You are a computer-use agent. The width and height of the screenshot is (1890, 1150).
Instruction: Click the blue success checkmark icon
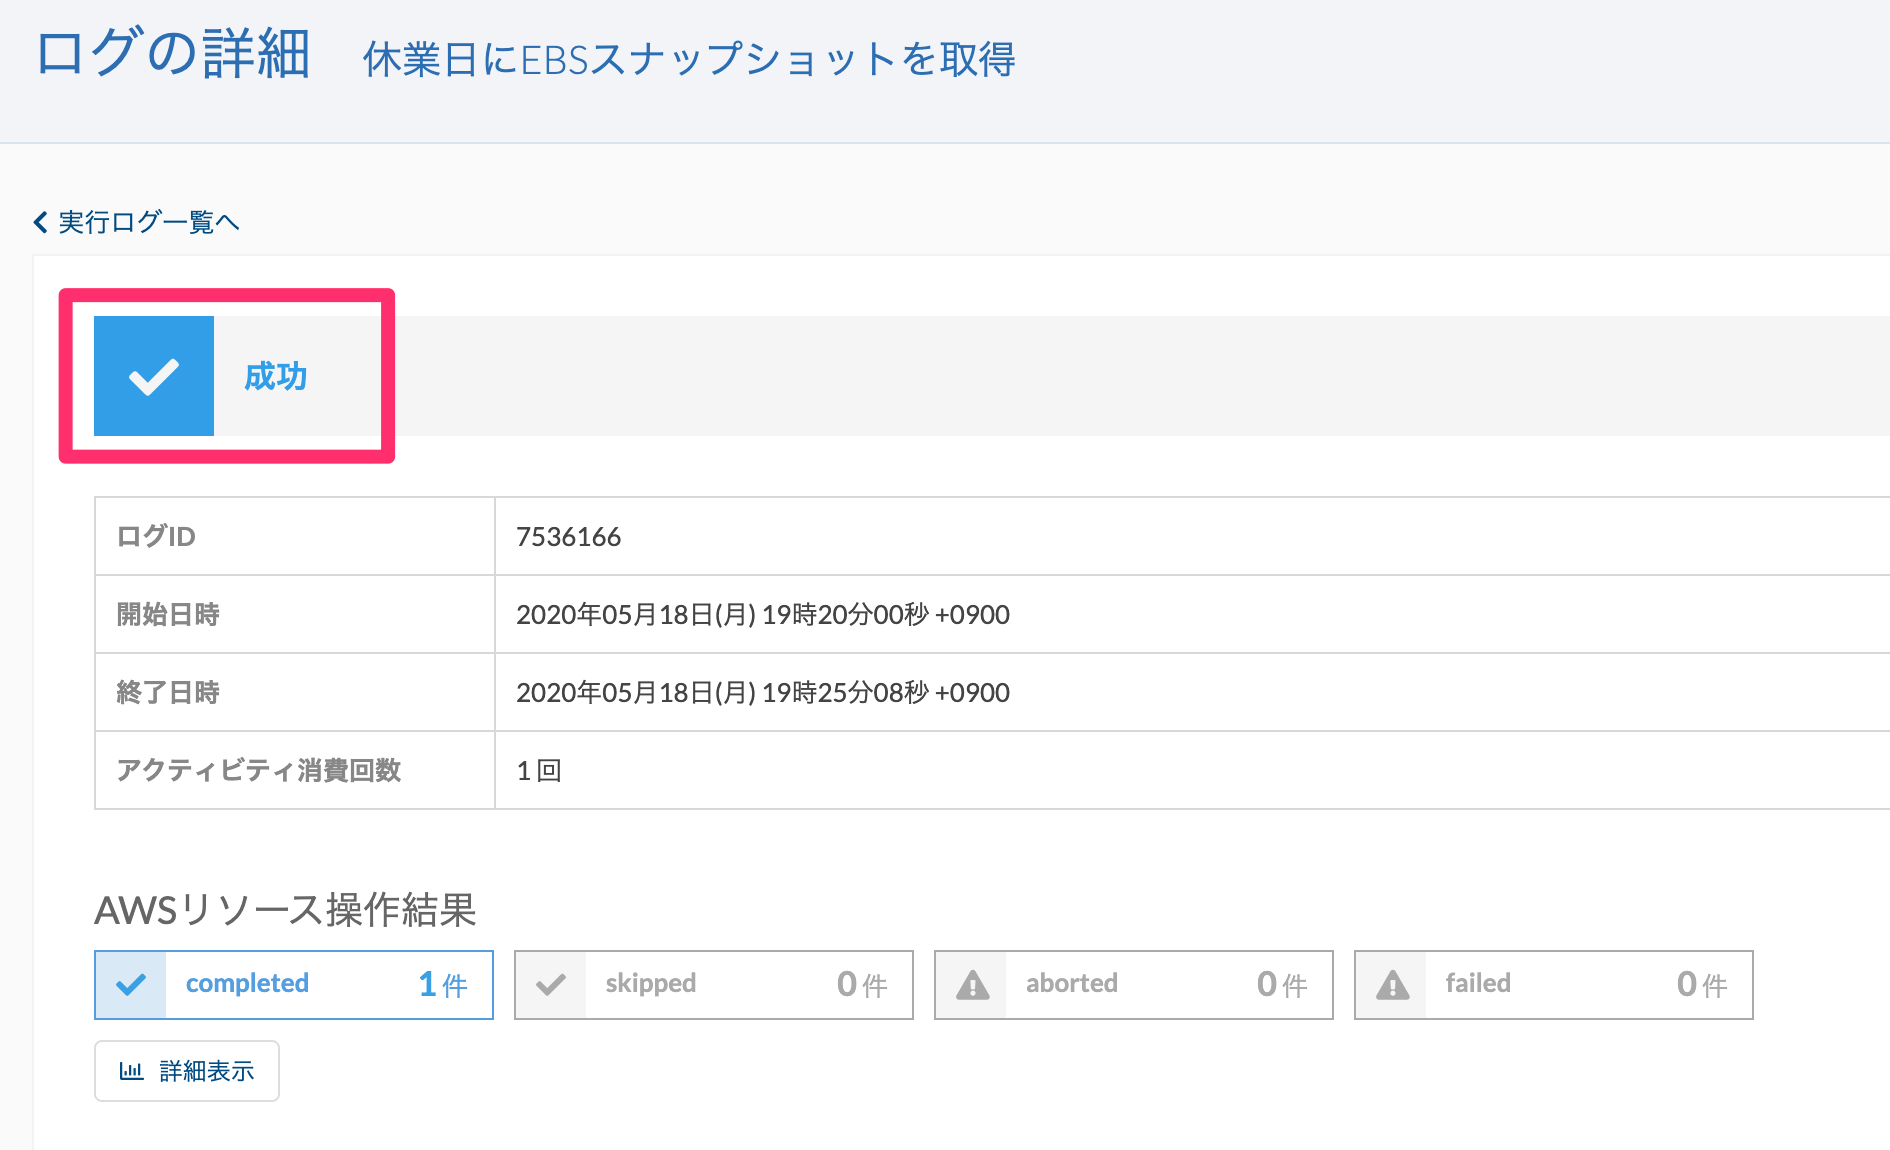154,376
